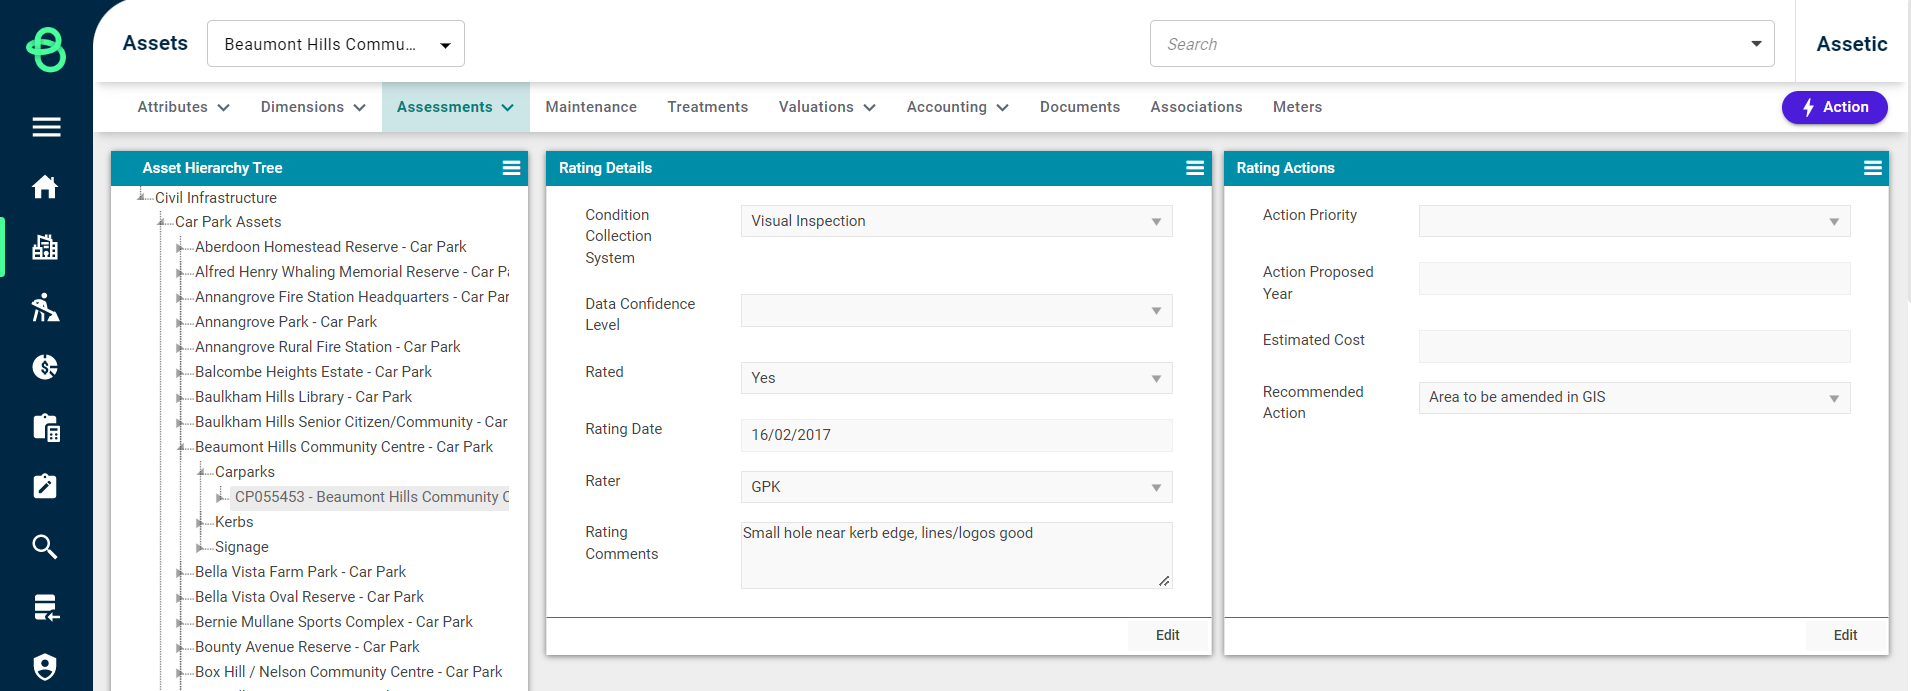Viewport: 1911px width, 691px height.
Task: Open the clipboard pencil icon in sidebar
Action: pyautogui.click(x=45, y=486)
